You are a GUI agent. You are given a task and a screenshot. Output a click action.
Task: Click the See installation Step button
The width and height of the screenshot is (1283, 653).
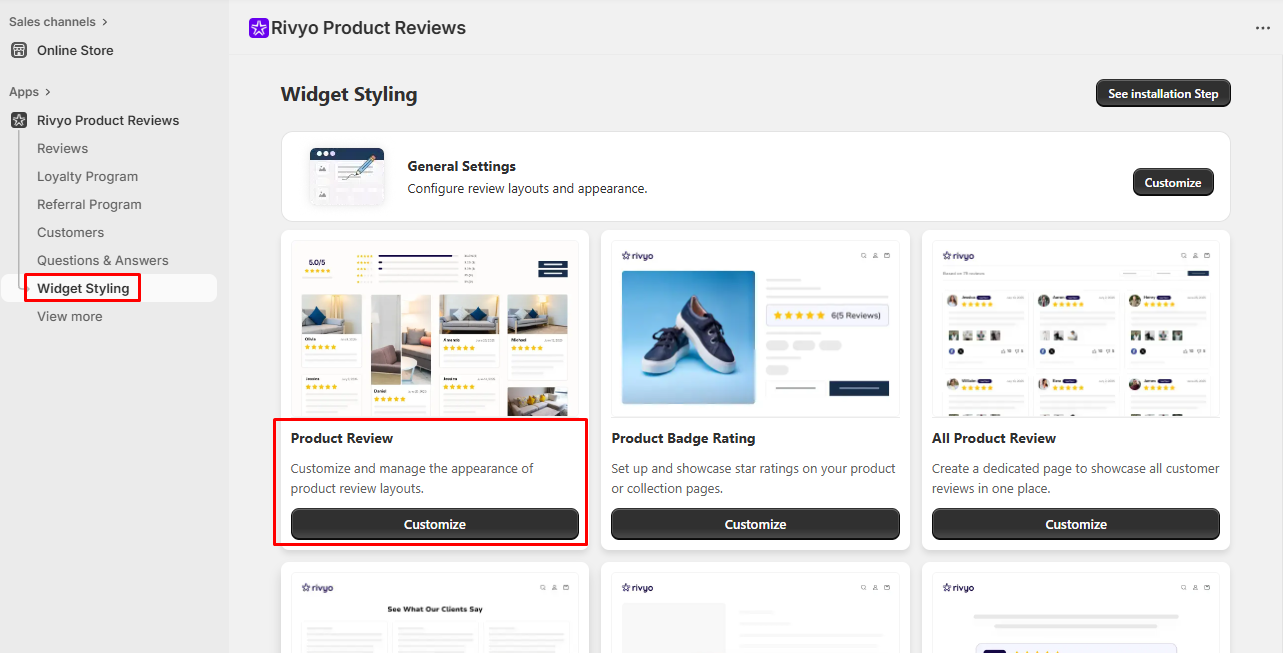click(1163, 93)
